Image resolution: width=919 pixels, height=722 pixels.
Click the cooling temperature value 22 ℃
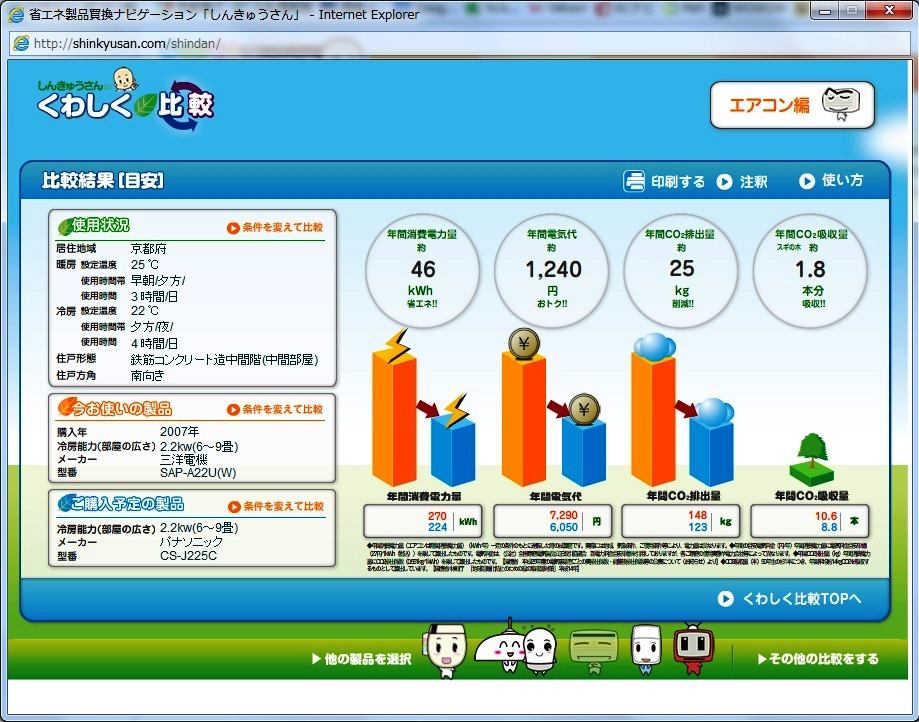(145, 311)
